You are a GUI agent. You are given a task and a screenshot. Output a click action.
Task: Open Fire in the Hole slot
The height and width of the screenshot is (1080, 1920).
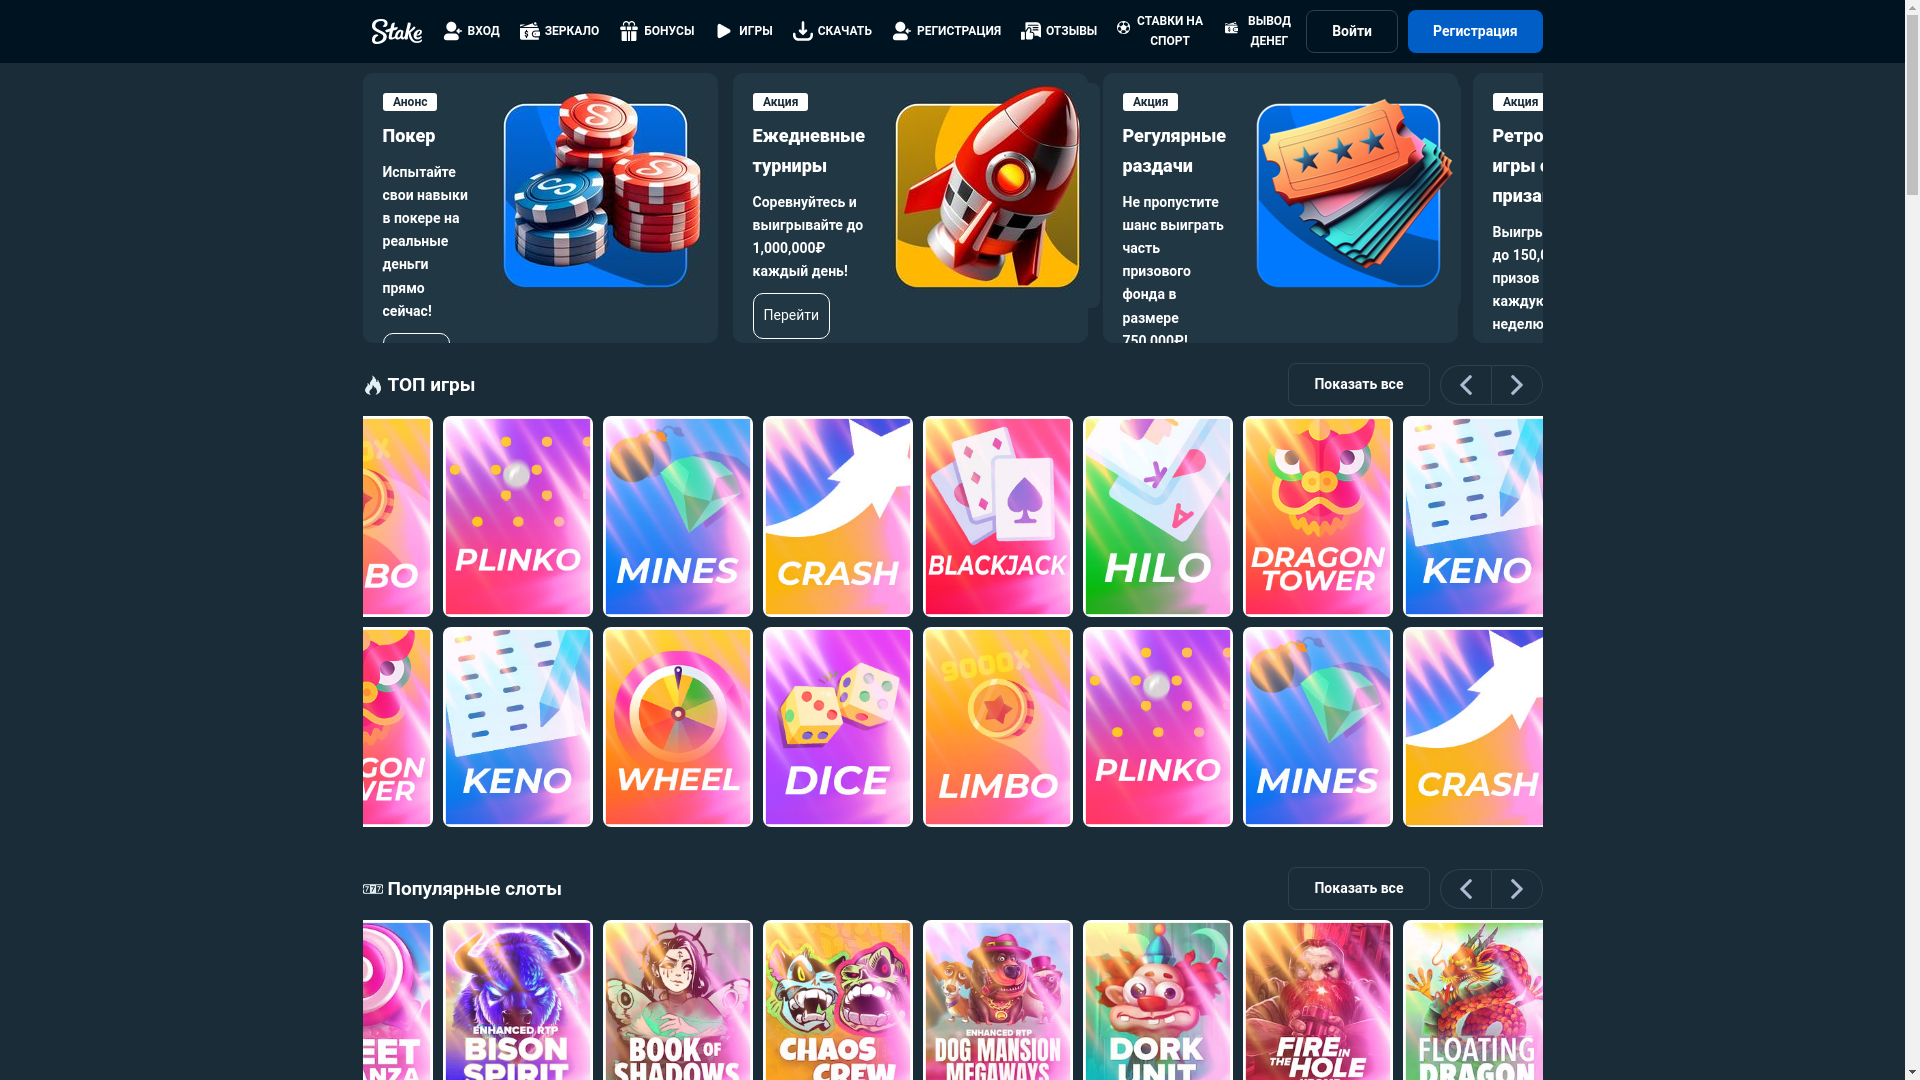tap(1317, 1000)
